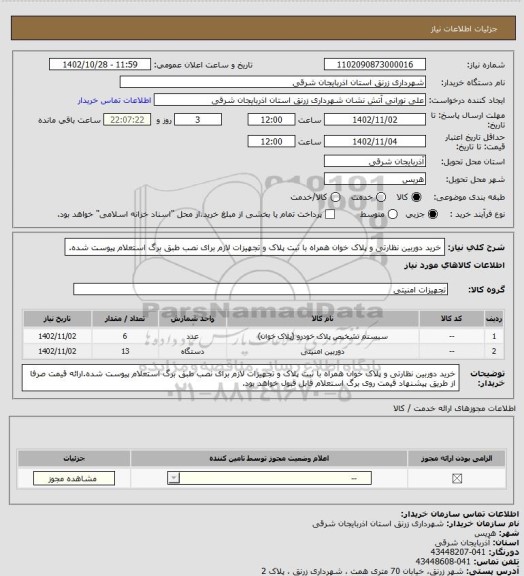Click the اطلاعات کالاهای مورد نیاز heading
This screenshot has height=576, width=524.
(x=454, y=265)
